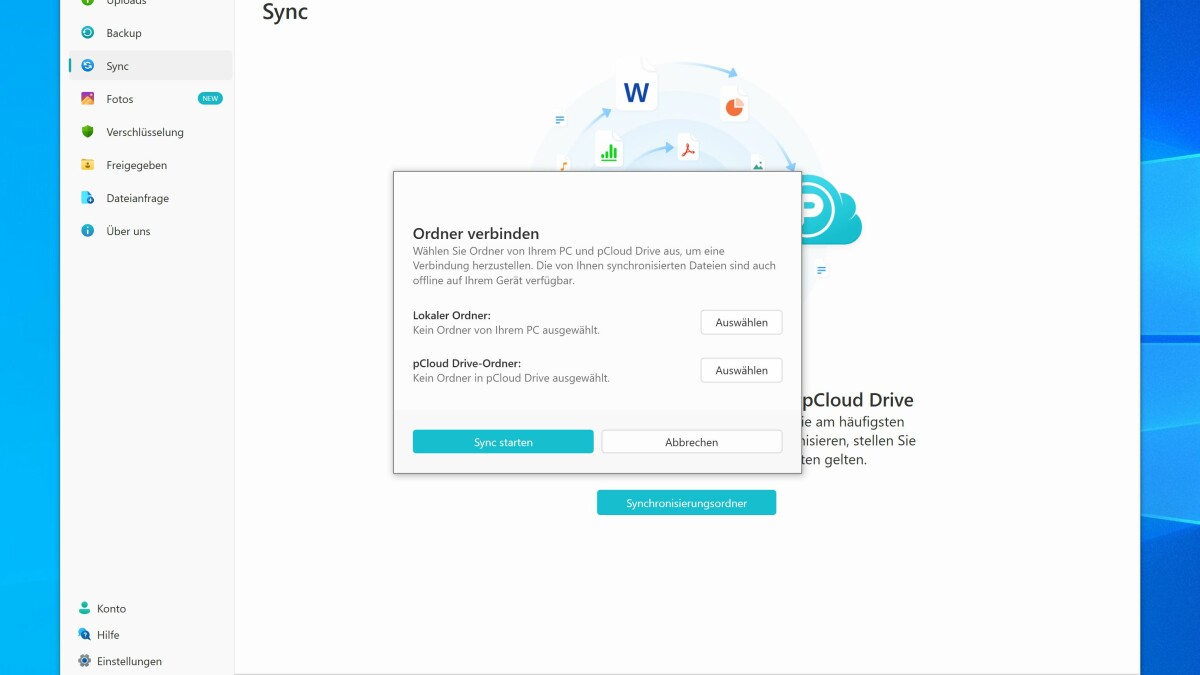
Task: Click the Sync icon in sidebar
Action: coord(87,66)
